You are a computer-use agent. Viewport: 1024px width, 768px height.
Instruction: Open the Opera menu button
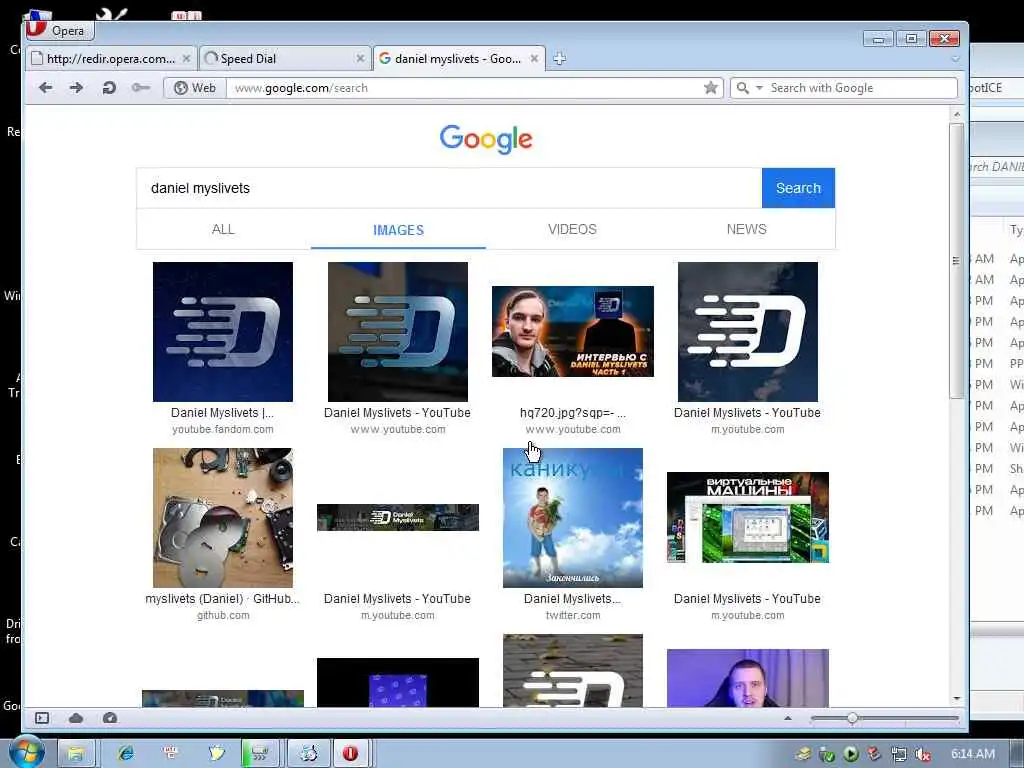pos(60,31)
